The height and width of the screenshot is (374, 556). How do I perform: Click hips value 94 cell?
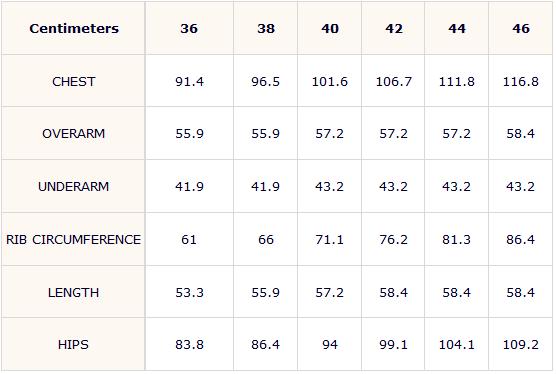click(x=329, y=344)
